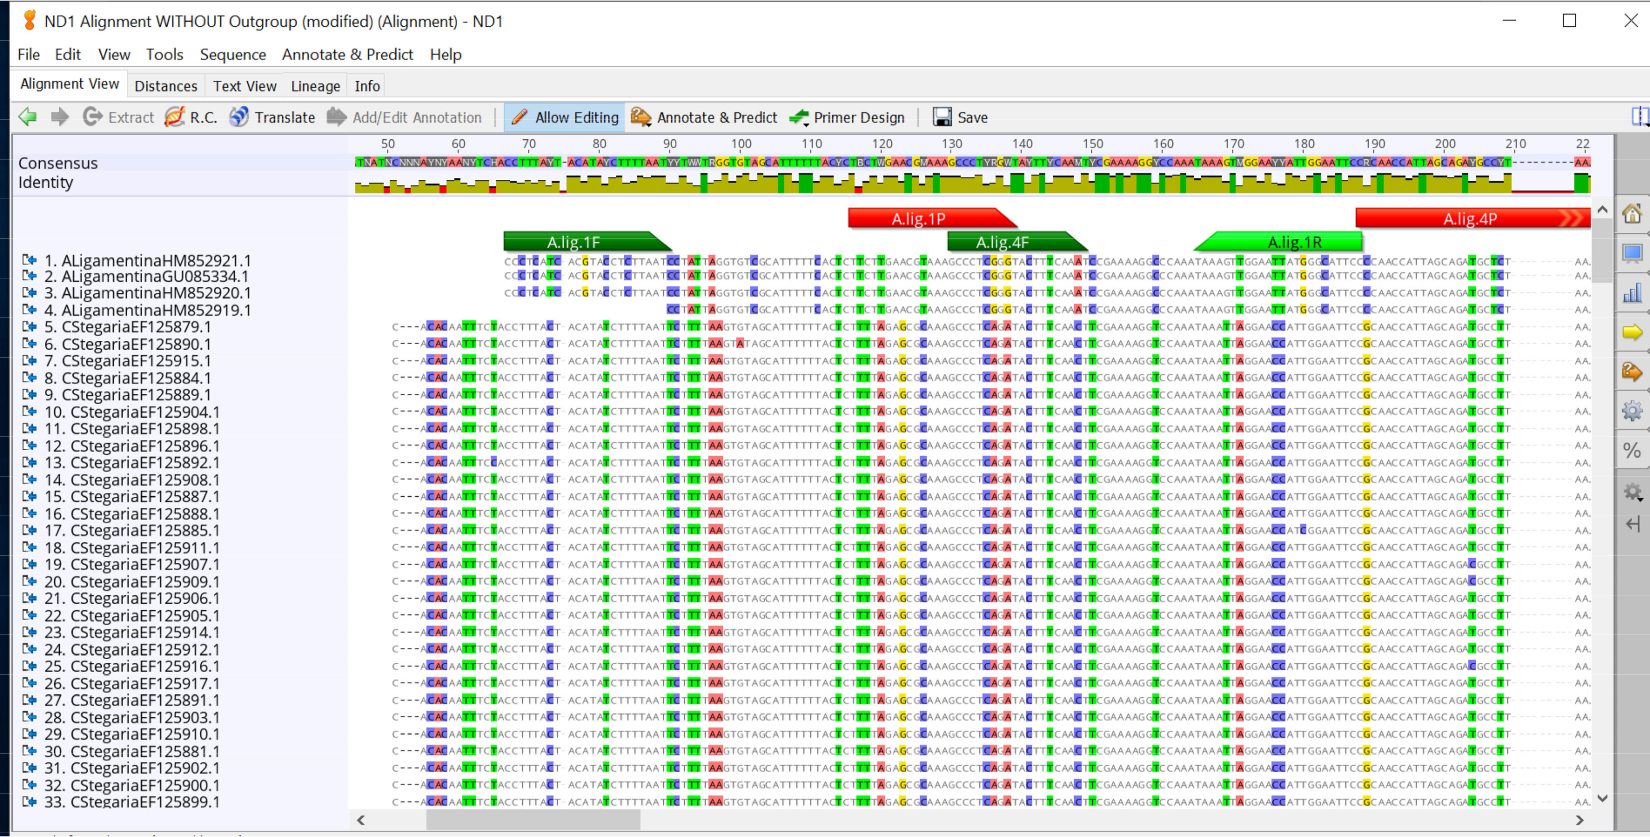Click the Translate tool icon
The image size is (1650, 837).
(239, 117)
